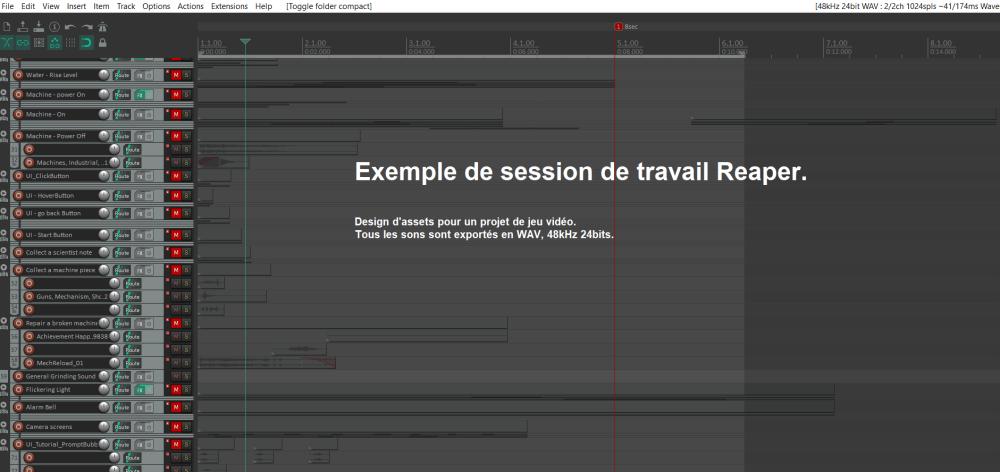Arm record on Water - Rise Level track
Viewport: 1000px width, 472px height.
[18, 75]
